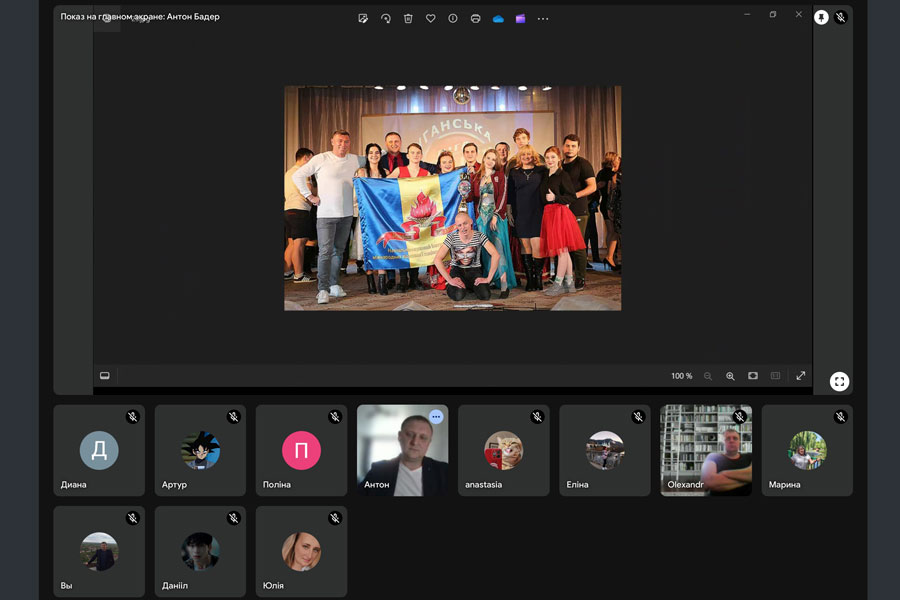Expand the photo viewer to fullscreen
The width and height of the screenshot is (900, 600).
click(x=800, y=376)
